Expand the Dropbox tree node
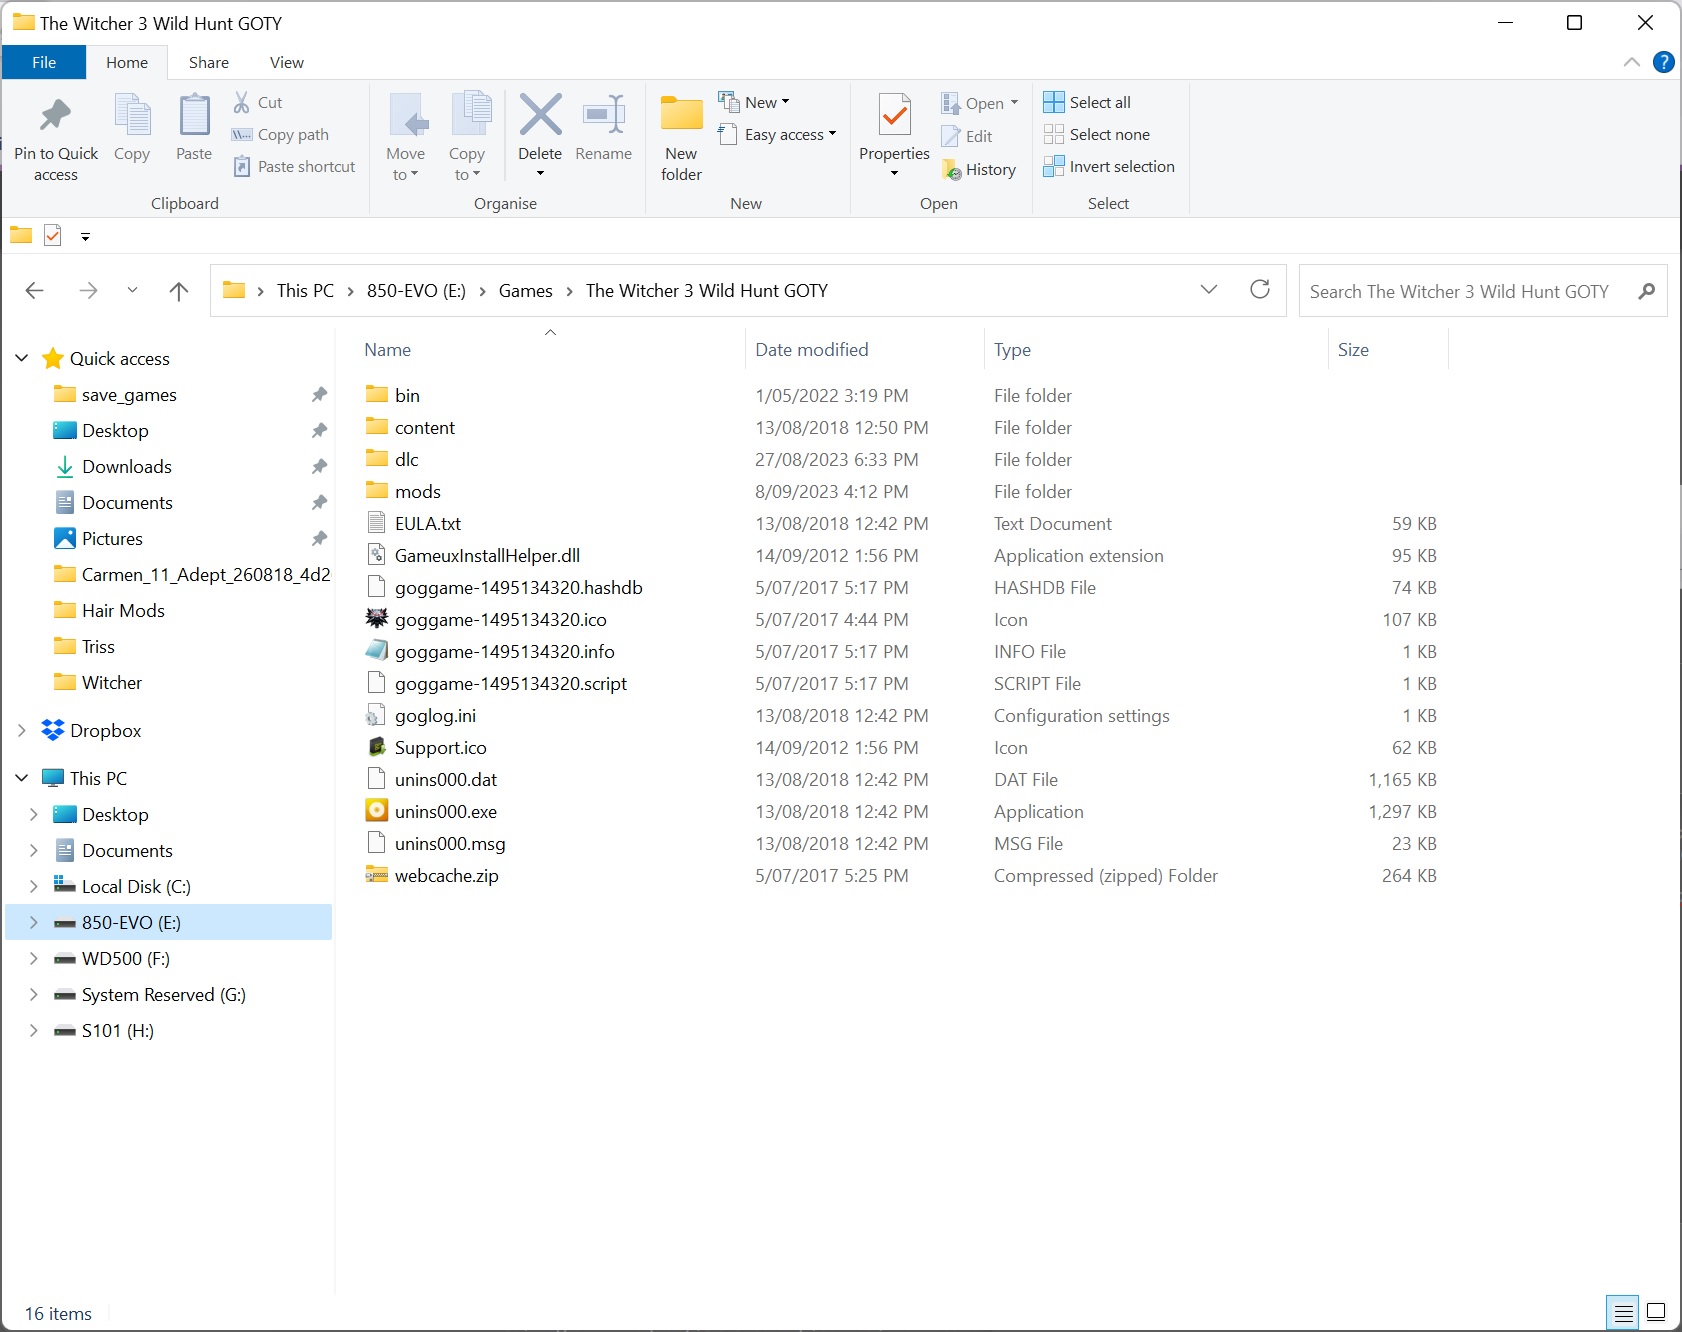The image size is (1682, 1332). click(21, 730)
